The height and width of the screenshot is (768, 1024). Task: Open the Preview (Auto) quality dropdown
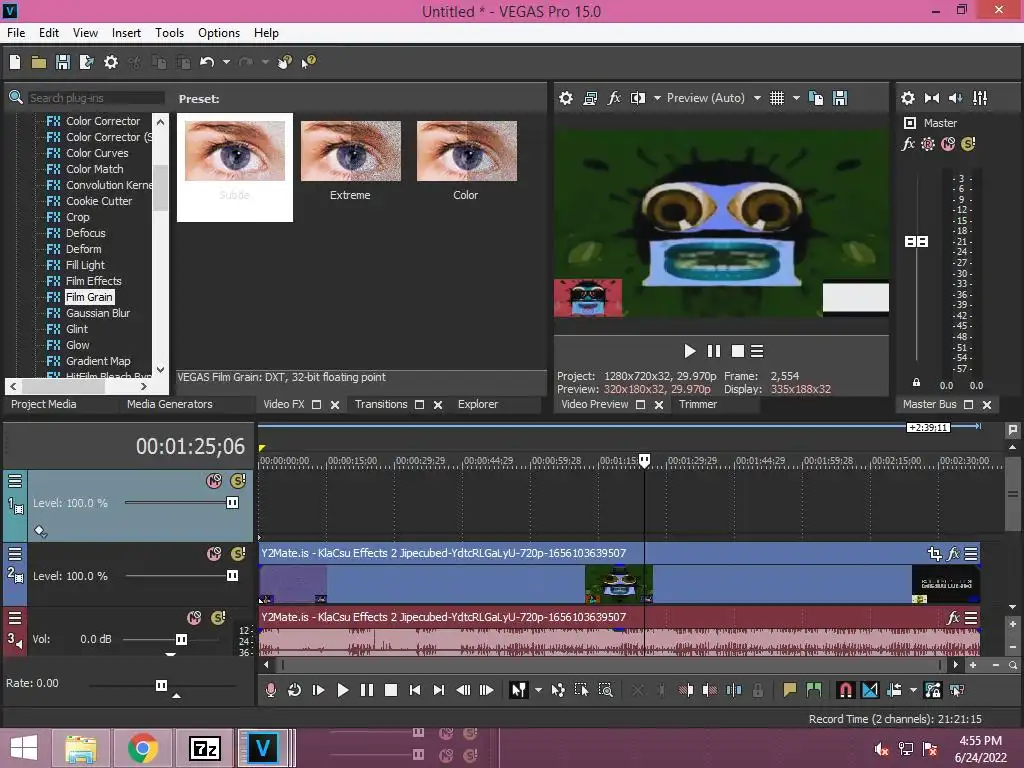point(756,98)
